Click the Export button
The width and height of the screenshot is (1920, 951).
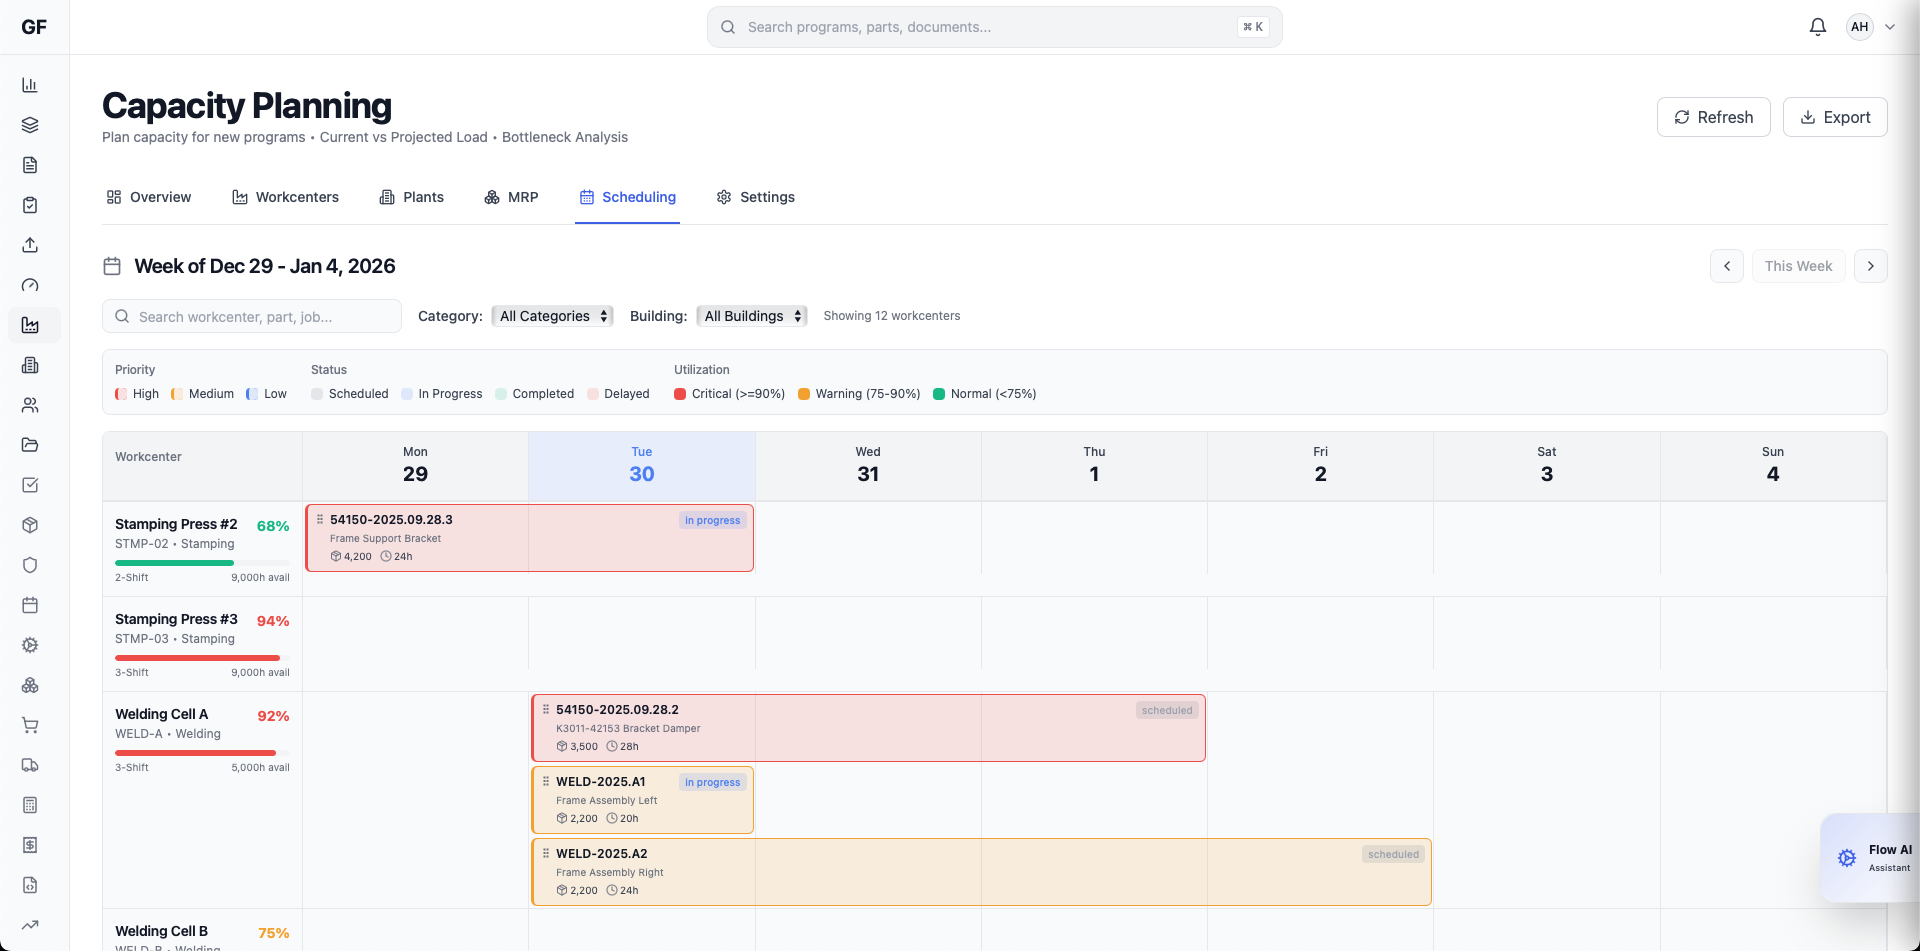pyautogui.click(x=1835, y=117)
